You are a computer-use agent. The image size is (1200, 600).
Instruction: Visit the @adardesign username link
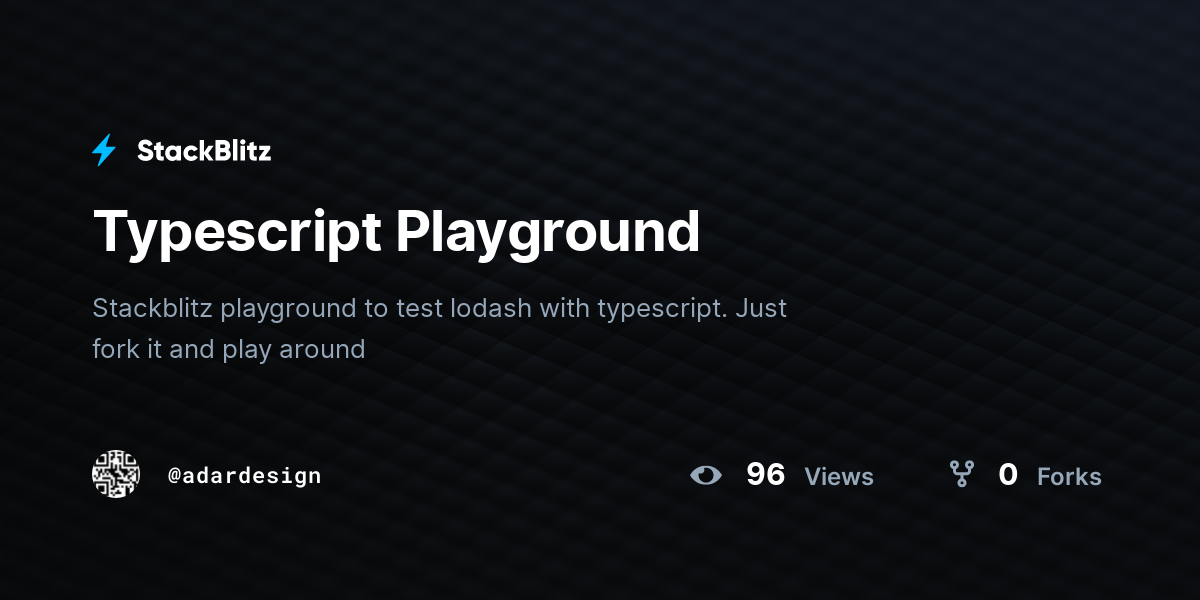click(x=245, y=475)
